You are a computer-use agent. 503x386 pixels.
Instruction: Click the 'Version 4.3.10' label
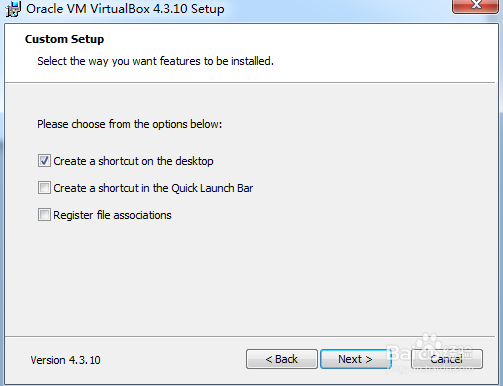point(65,360)
